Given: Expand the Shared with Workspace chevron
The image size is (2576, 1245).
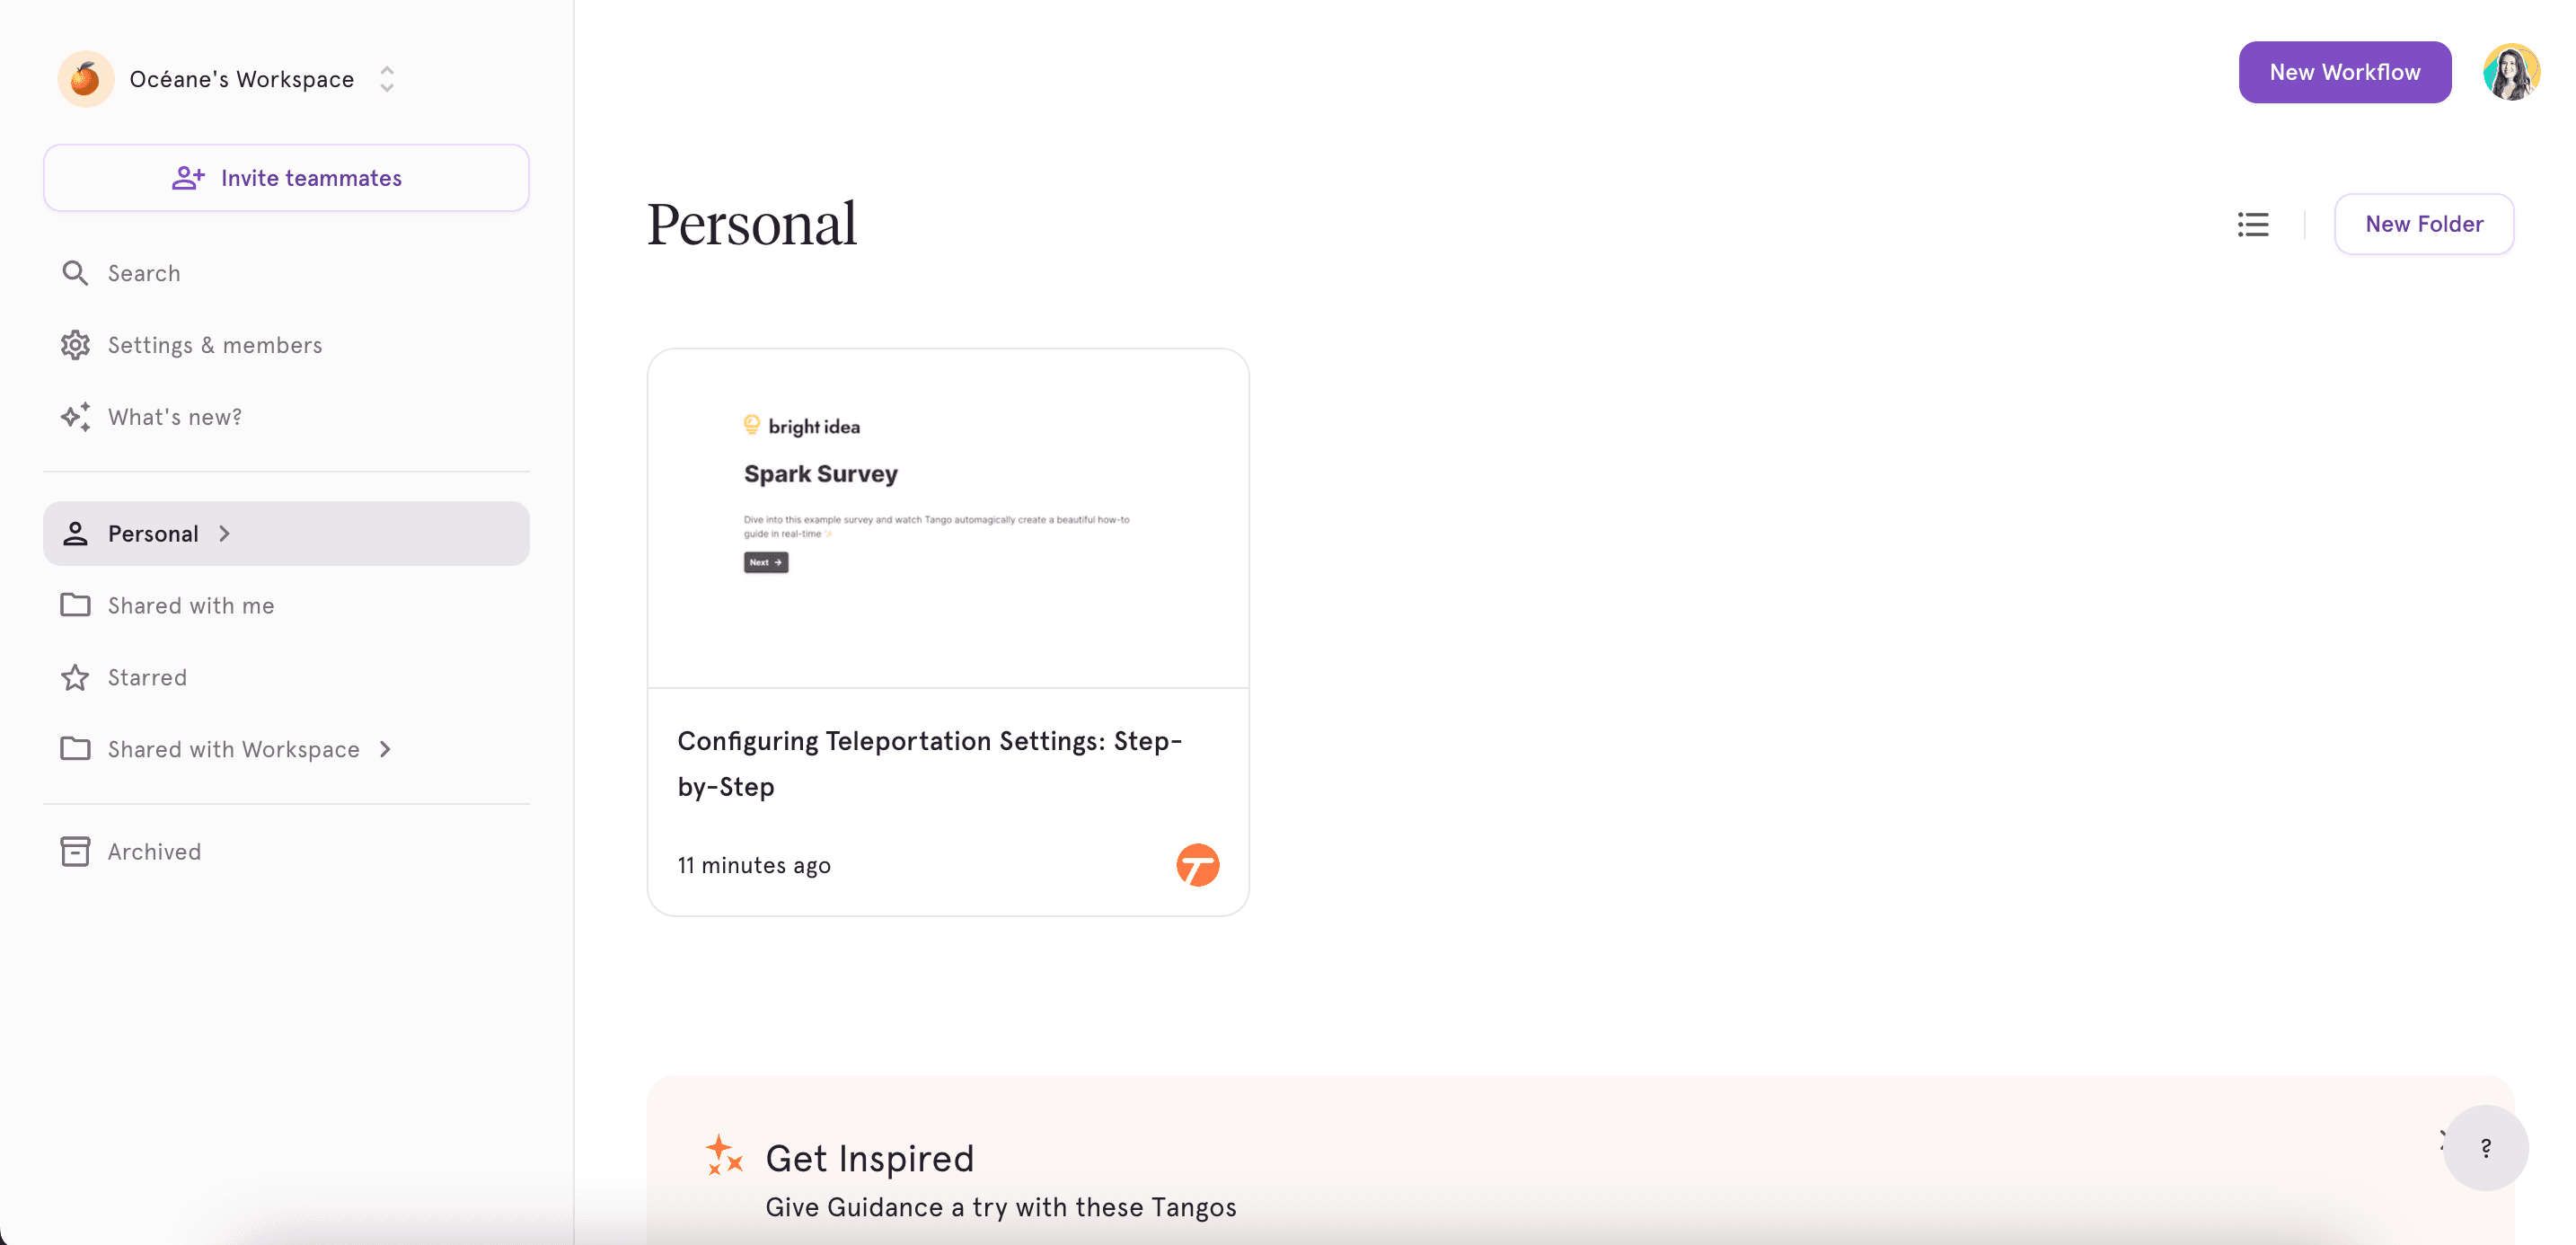Looking at the screenshot, I should pos(384,749).
